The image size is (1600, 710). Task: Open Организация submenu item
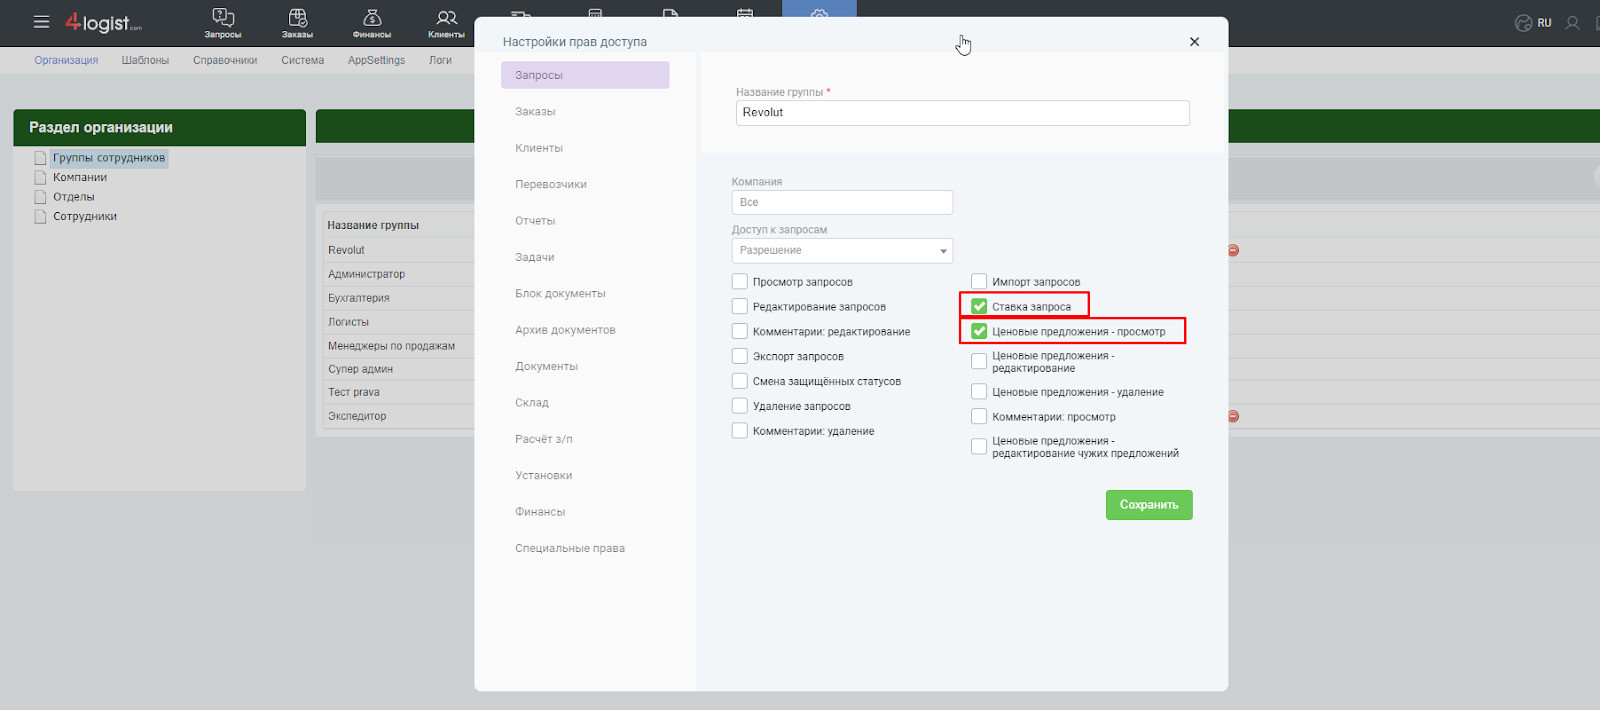pos(66,60)
